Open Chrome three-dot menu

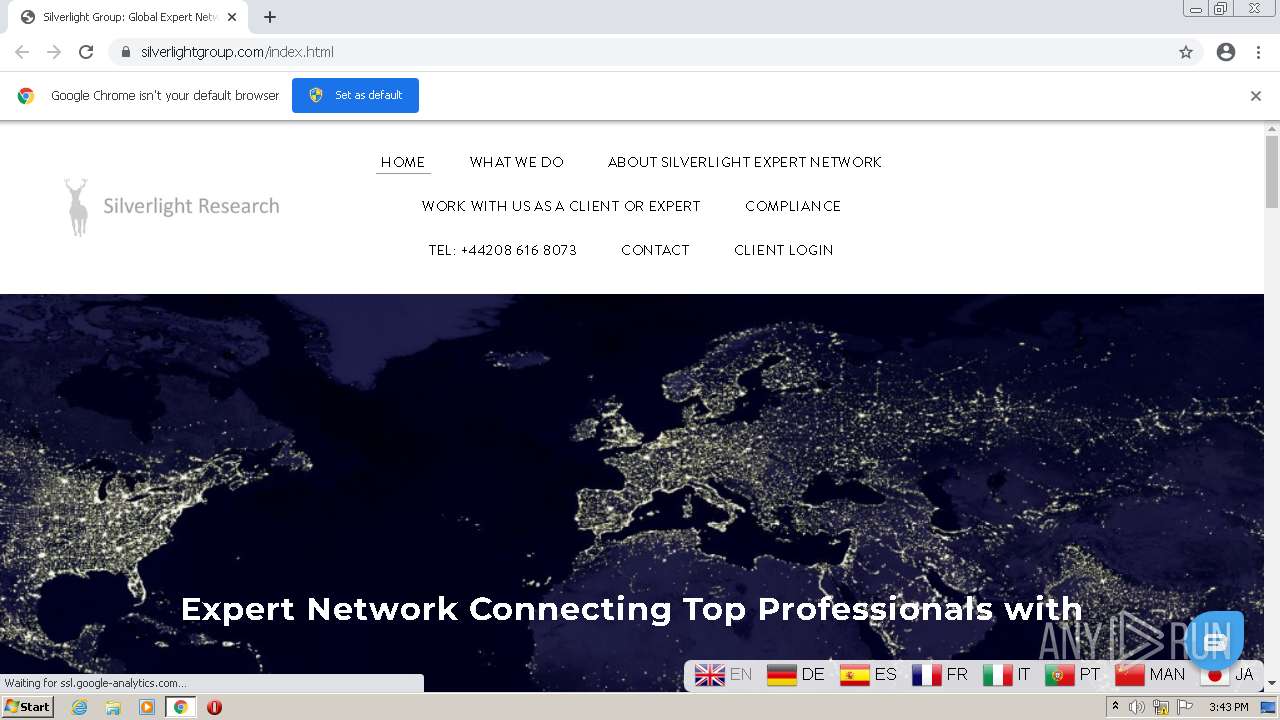coord(1258,52)
